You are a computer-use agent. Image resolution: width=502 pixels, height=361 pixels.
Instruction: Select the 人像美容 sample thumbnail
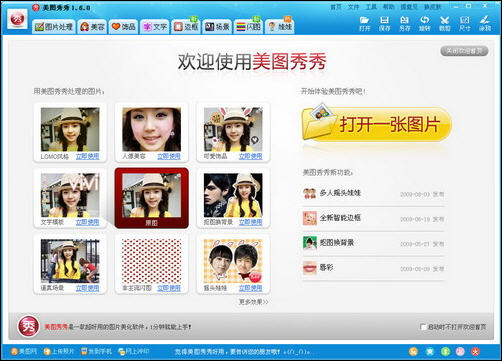(x=152, y=129)
